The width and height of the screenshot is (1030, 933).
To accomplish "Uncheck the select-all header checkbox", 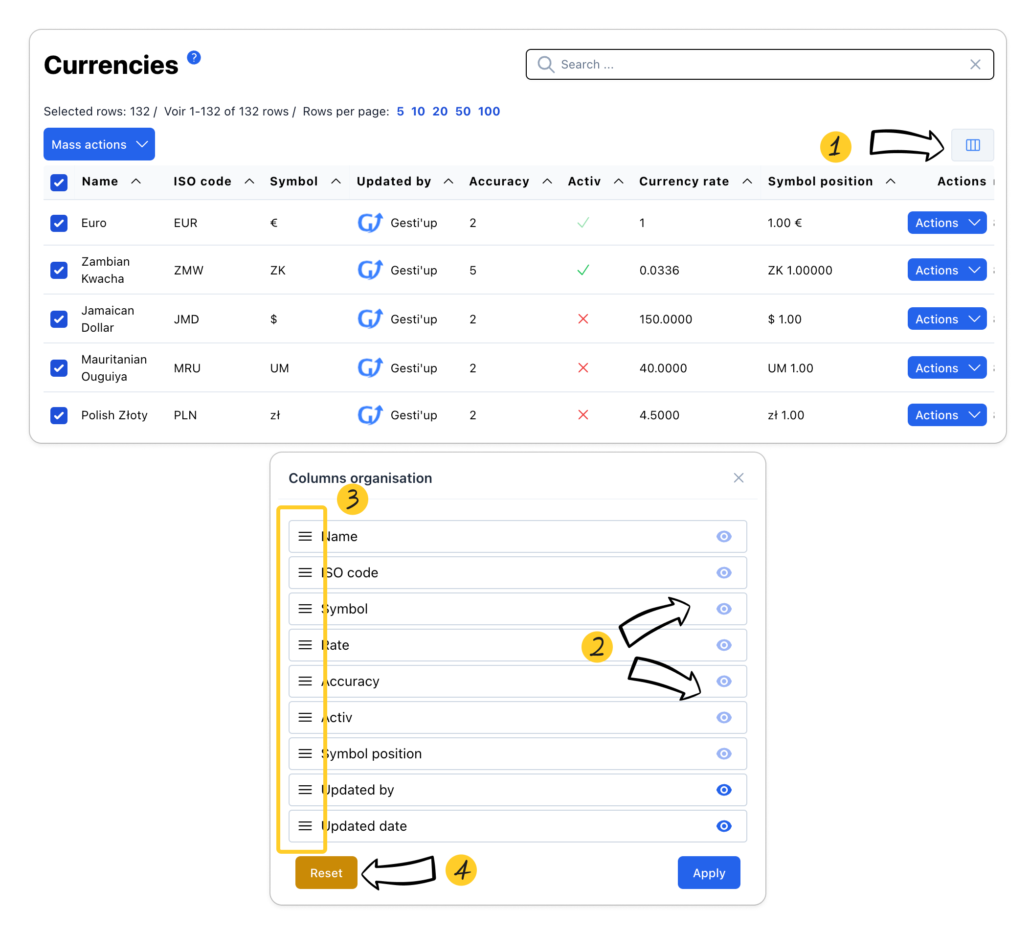I will tap(59, 182).
